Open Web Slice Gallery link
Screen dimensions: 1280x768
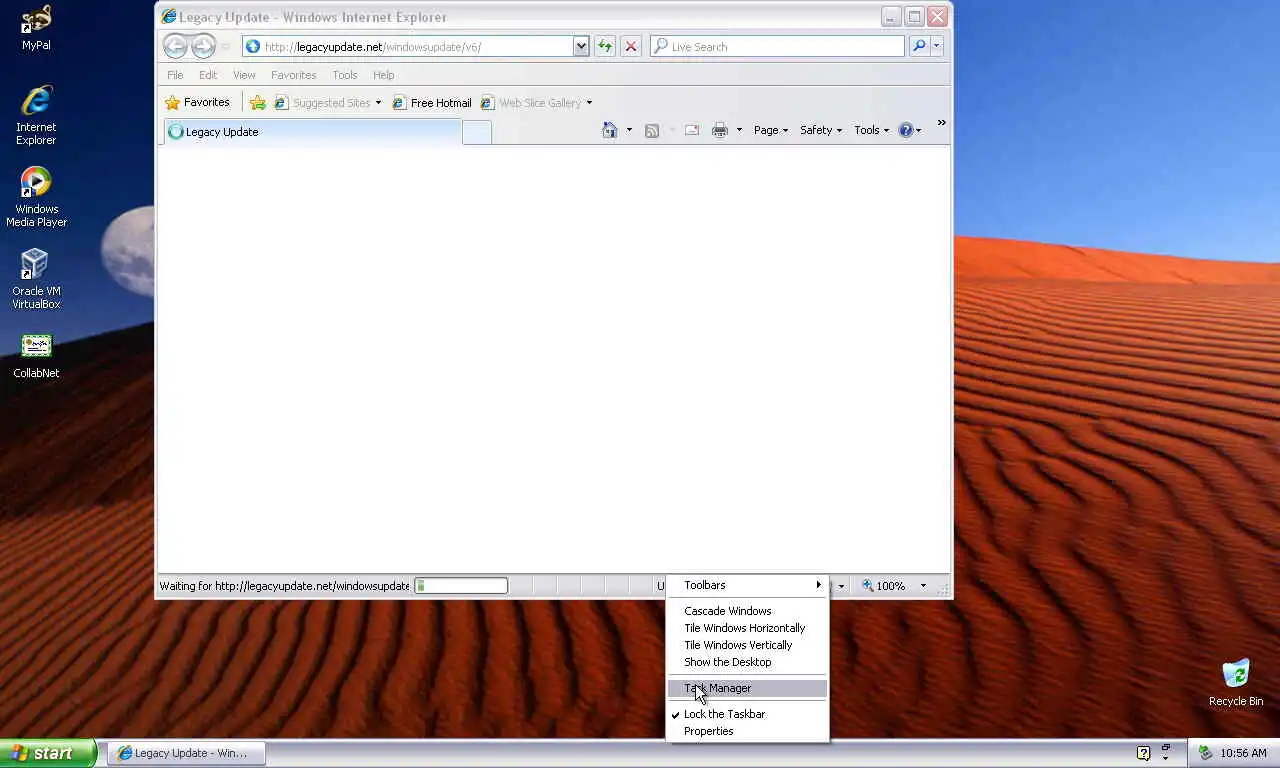click(x=536, y=102)
